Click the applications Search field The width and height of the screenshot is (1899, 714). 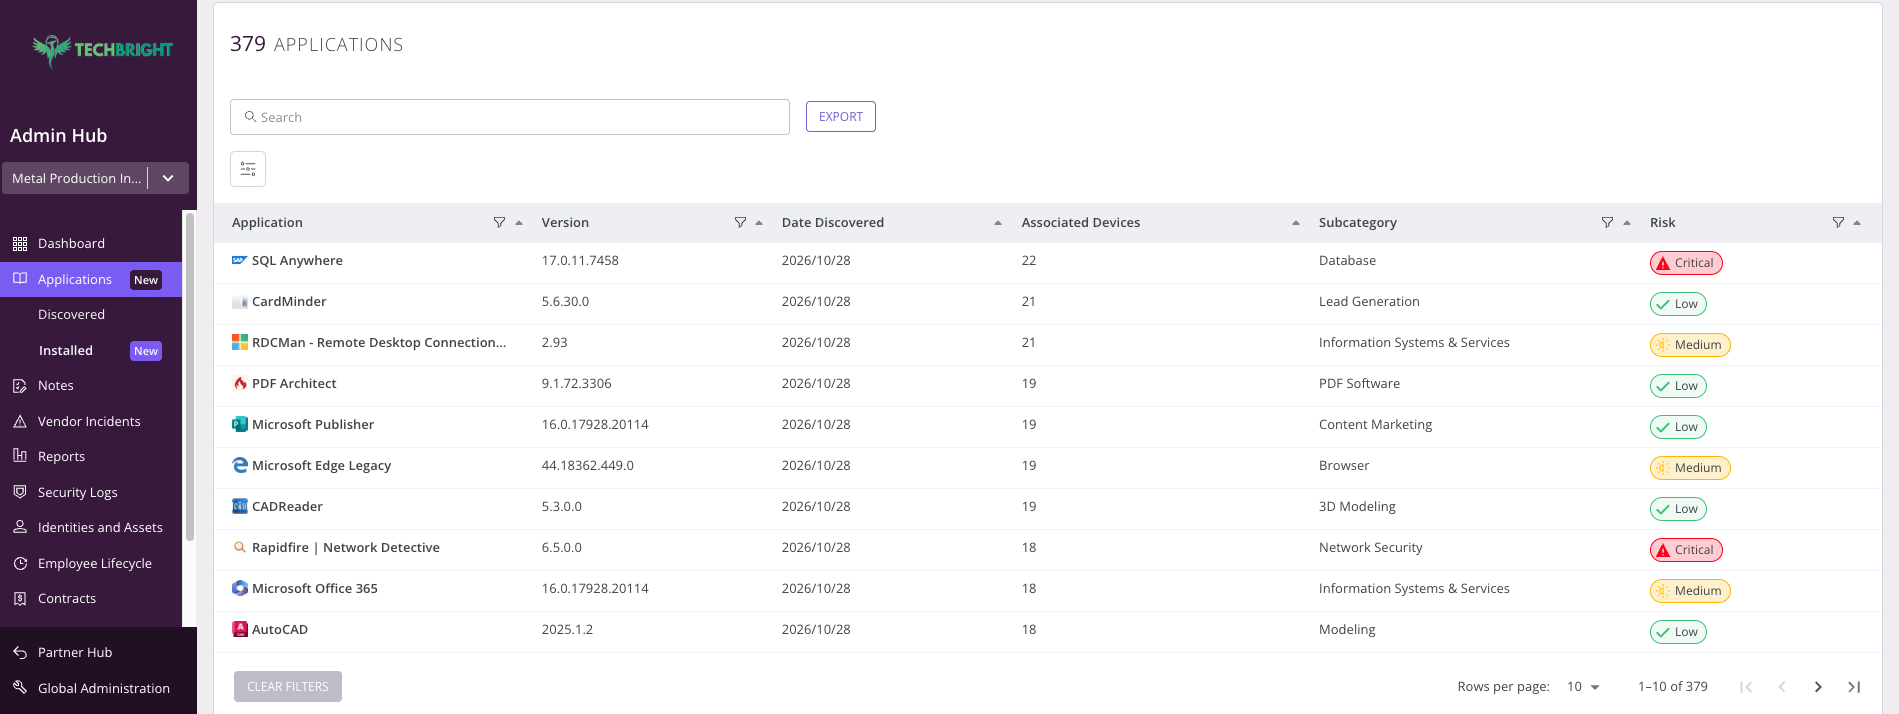click(x=510, y=117)
